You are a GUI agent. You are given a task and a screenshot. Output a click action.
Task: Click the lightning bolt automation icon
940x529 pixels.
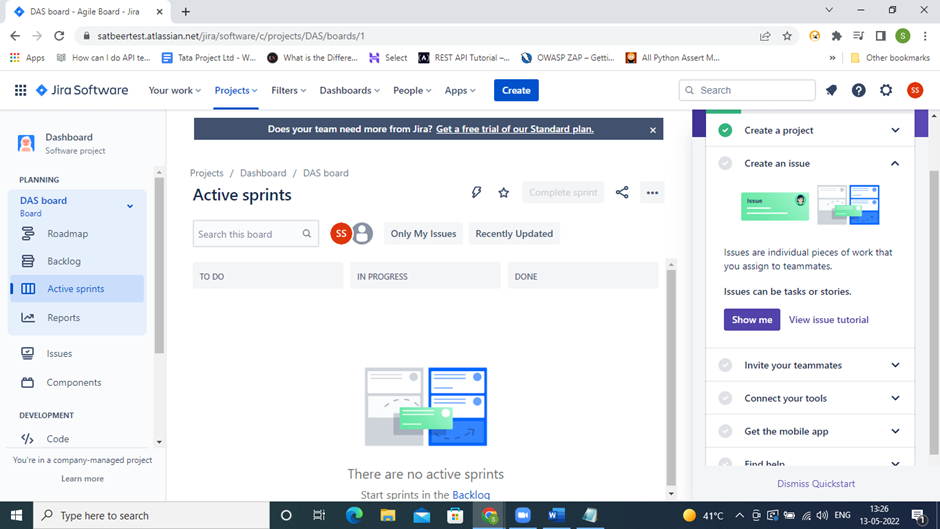(x=476, y=193)
